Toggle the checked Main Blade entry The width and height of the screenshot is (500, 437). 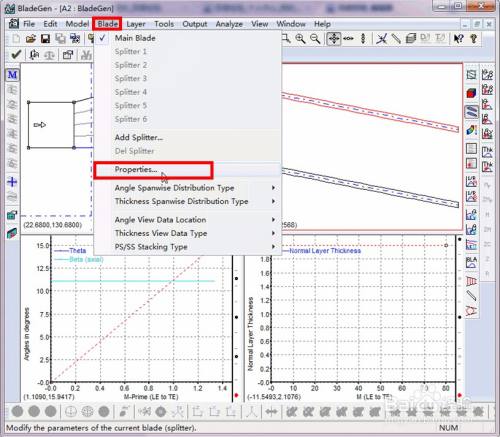coord(135,38)
